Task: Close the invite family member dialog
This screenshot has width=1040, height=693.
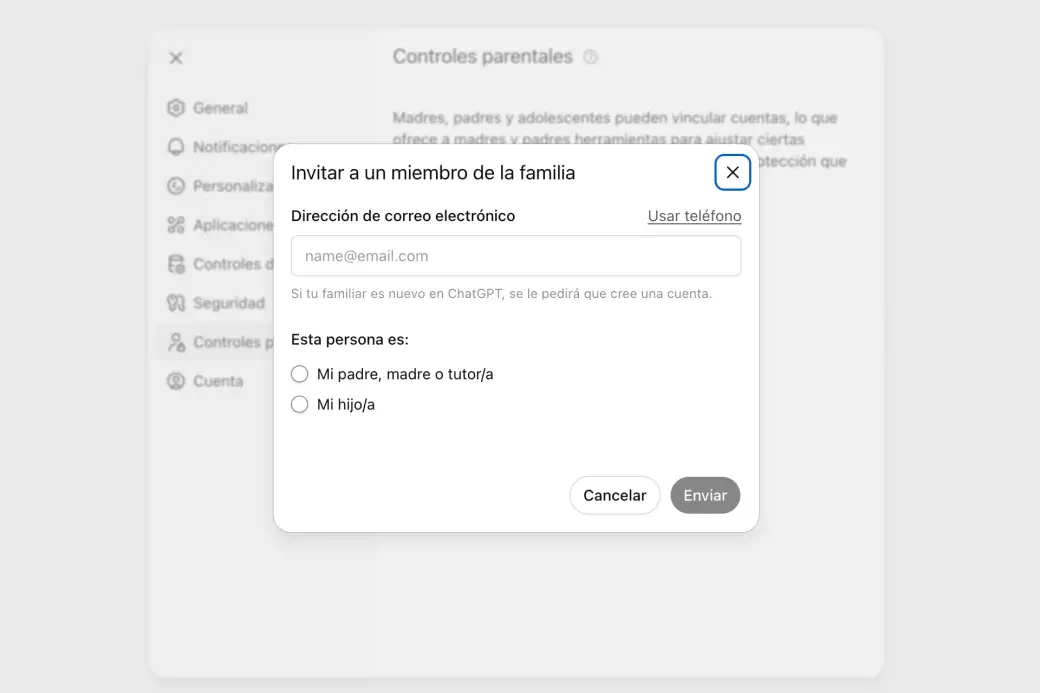Action: coord(732,172)
